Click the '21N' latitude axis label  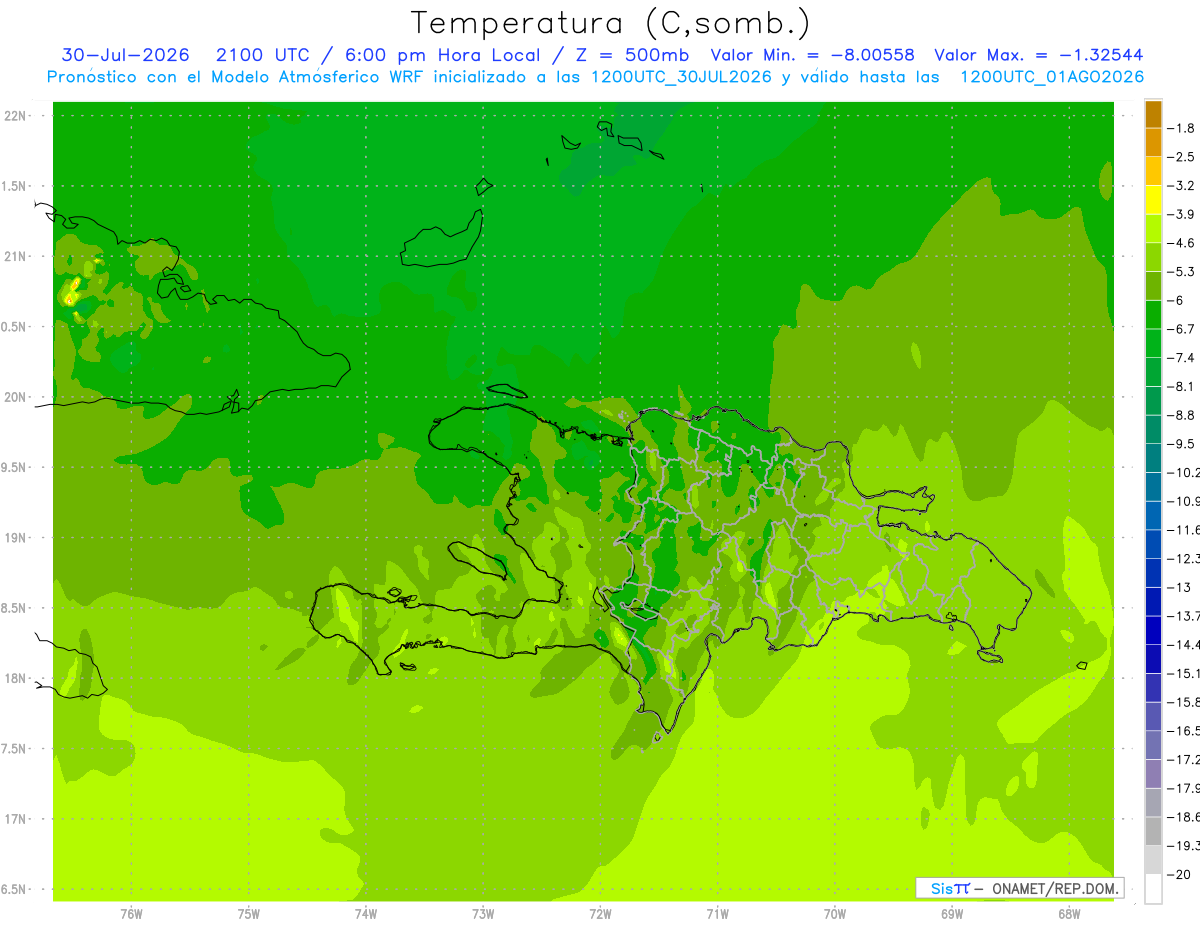pos(15,256)
